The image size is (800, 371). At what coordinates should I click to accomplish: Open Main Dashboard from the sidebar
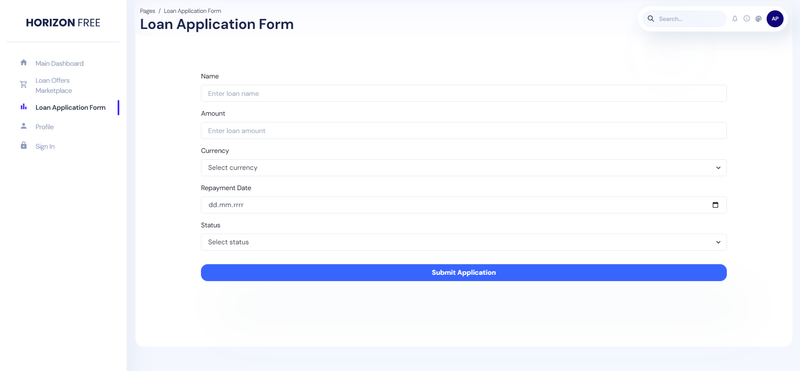tap(59, 64)
